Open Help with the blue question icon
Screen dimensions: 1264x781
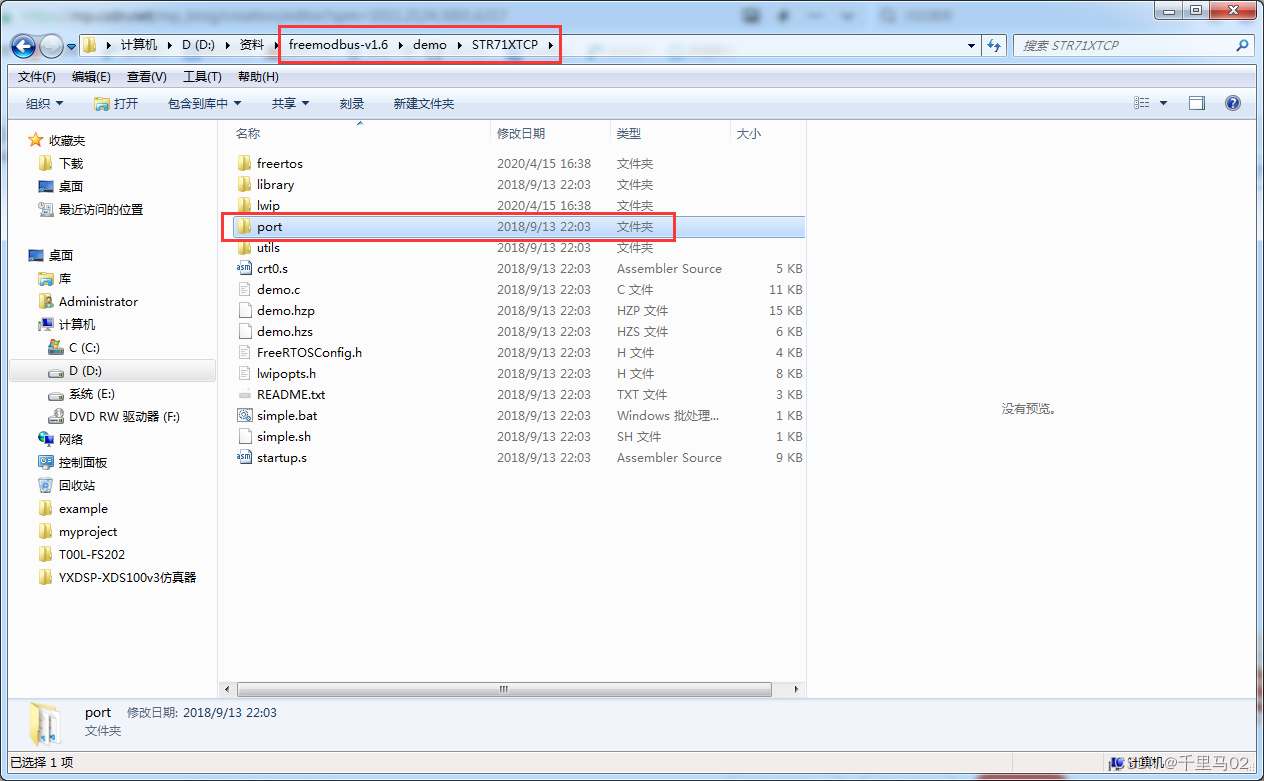pos(1232,103)
